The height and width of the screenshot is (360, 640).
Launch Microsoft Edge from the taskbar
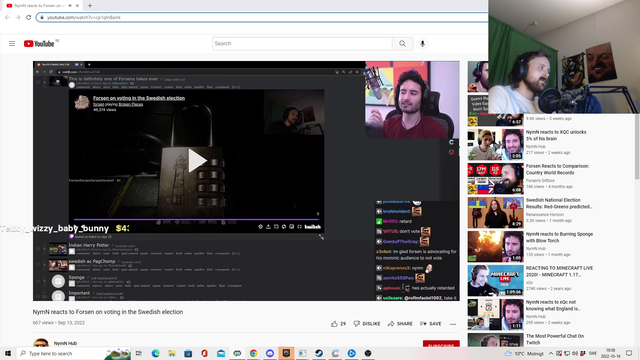coord(156,353)
